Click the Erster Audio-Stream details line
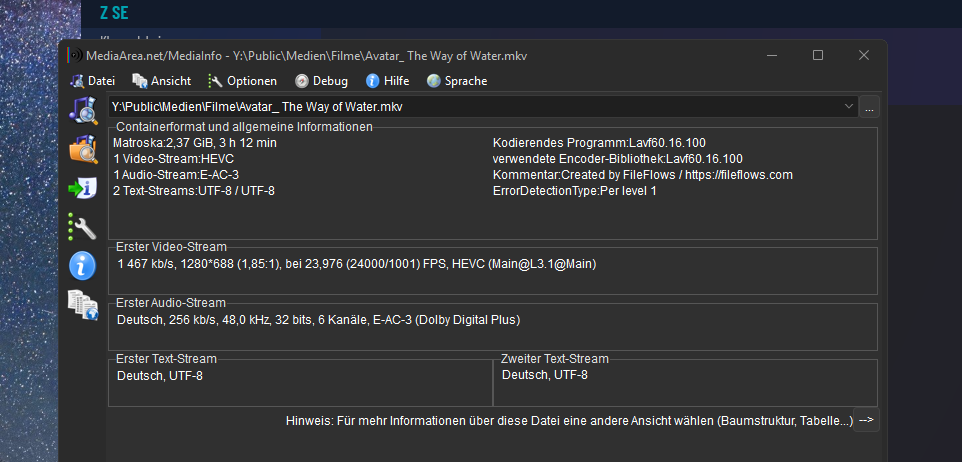962x462 pixels. 318,320
